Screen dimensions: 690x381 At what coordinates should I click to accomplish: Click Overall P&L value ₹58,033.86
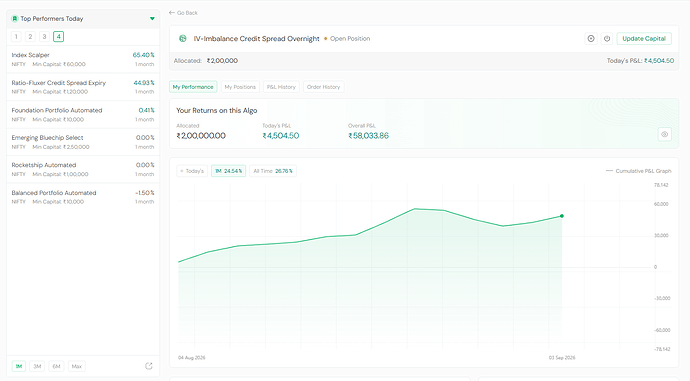point(368,136)
